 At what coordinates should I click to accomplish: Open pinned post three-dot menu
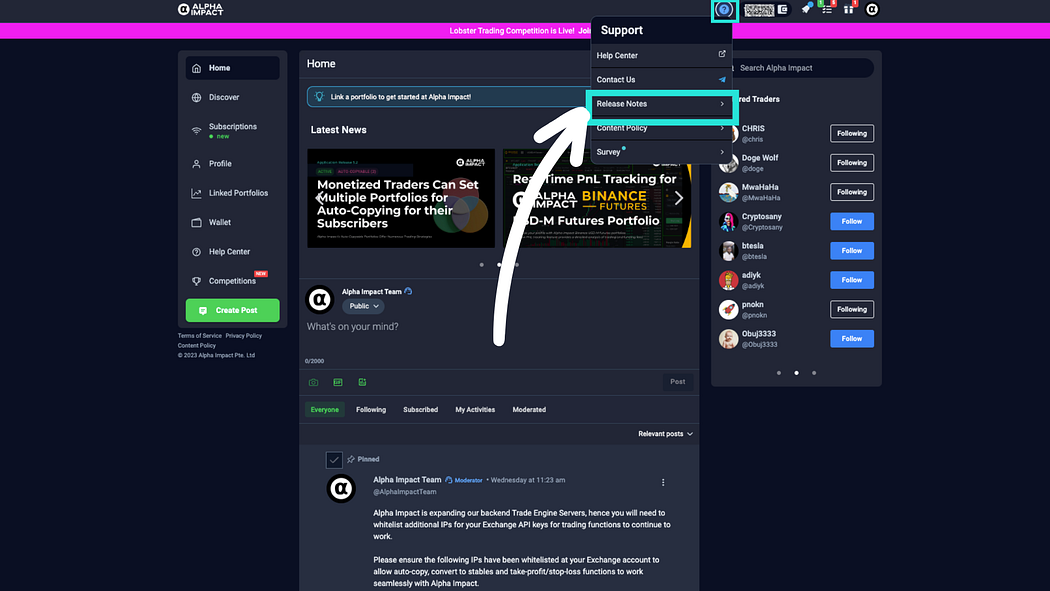click(x=663, y=483)
